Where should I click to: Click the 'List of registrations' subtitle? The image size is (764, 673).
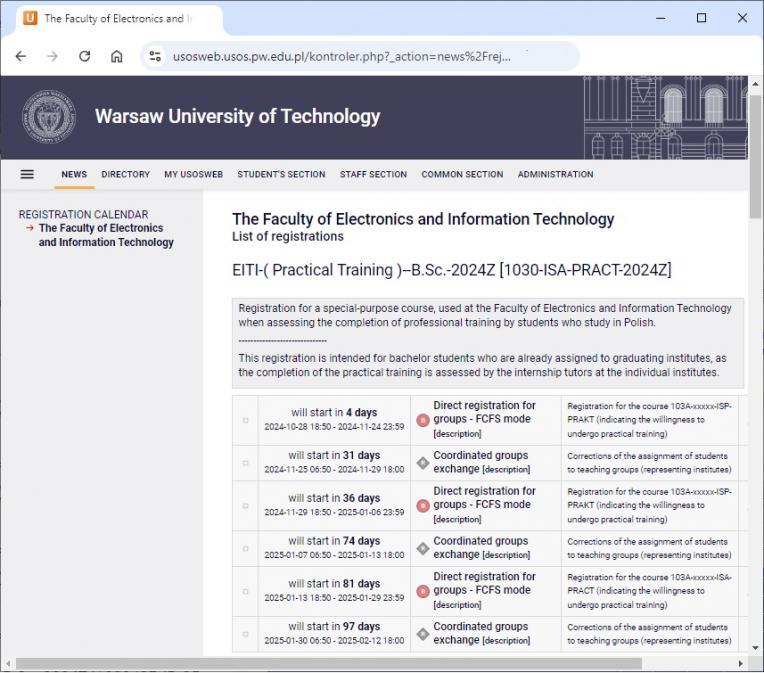287,236
